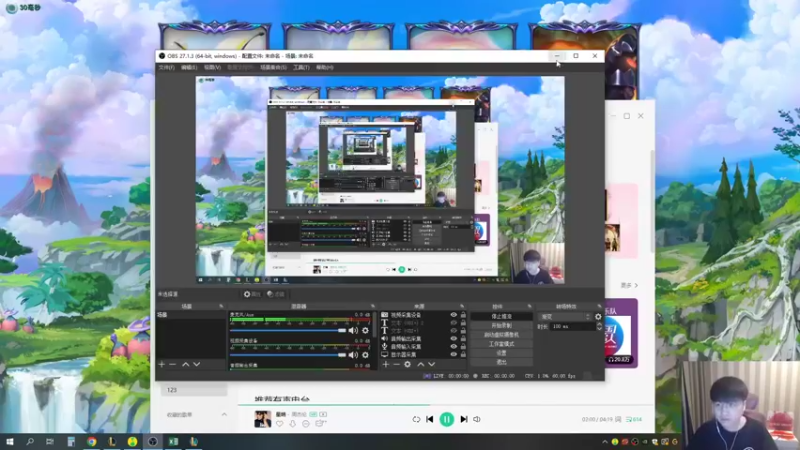Toggle visibility of the 文本 (GDI+) 2 source
800x450 pixels.
click(x=454, y=323)
